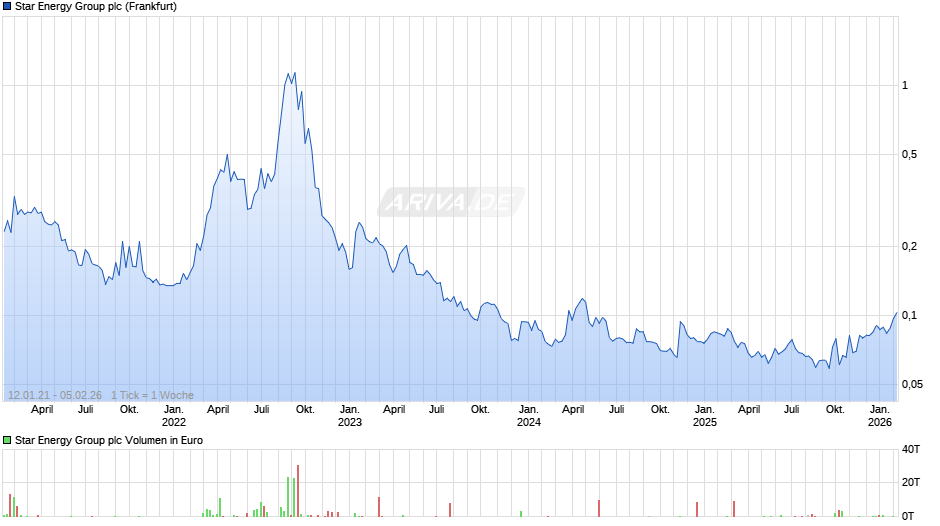Click the blue Star Energy Group legend square
Screen dimensions: 940x526
pyautogui.click(x=7, y=7)
